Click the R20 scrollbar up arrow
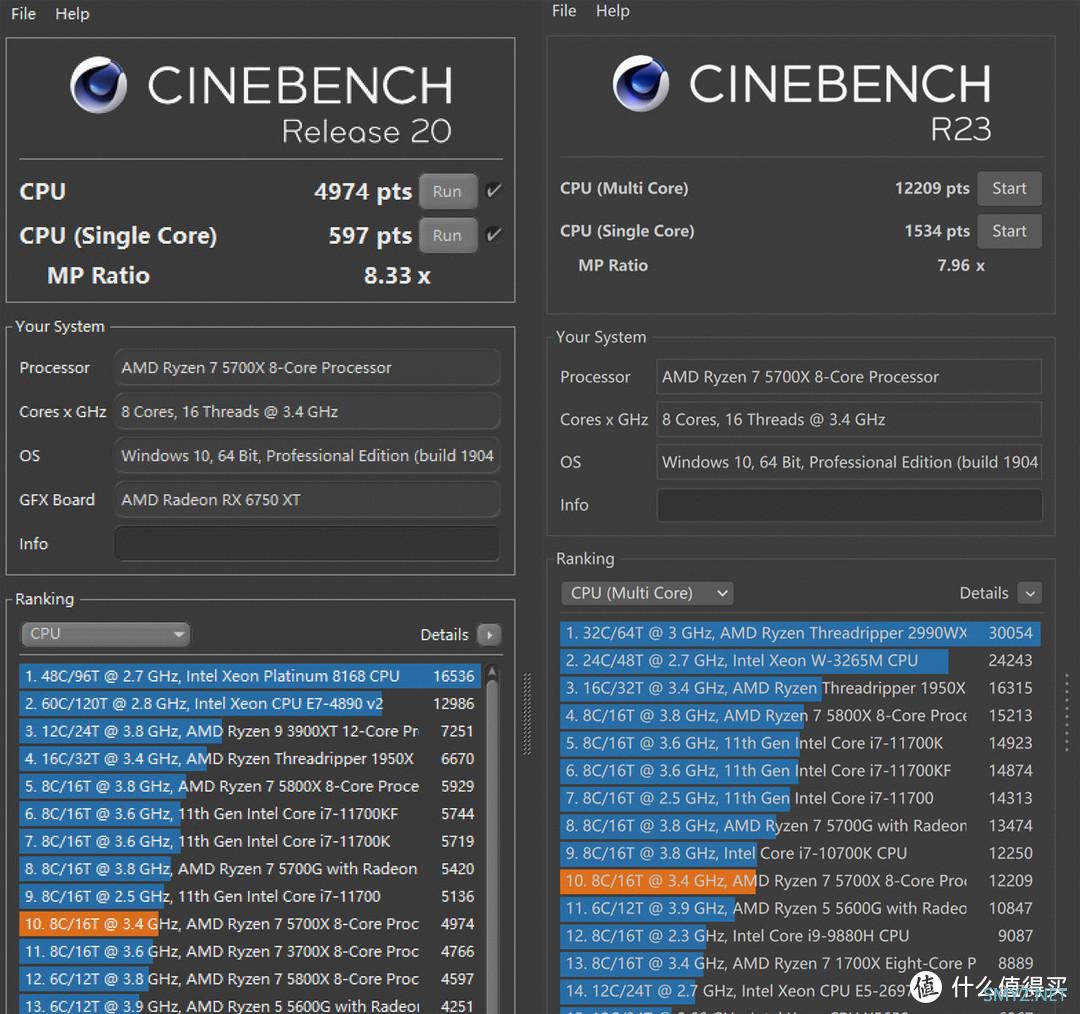This screenshot has width=1080, height=1014. [492, 672]
